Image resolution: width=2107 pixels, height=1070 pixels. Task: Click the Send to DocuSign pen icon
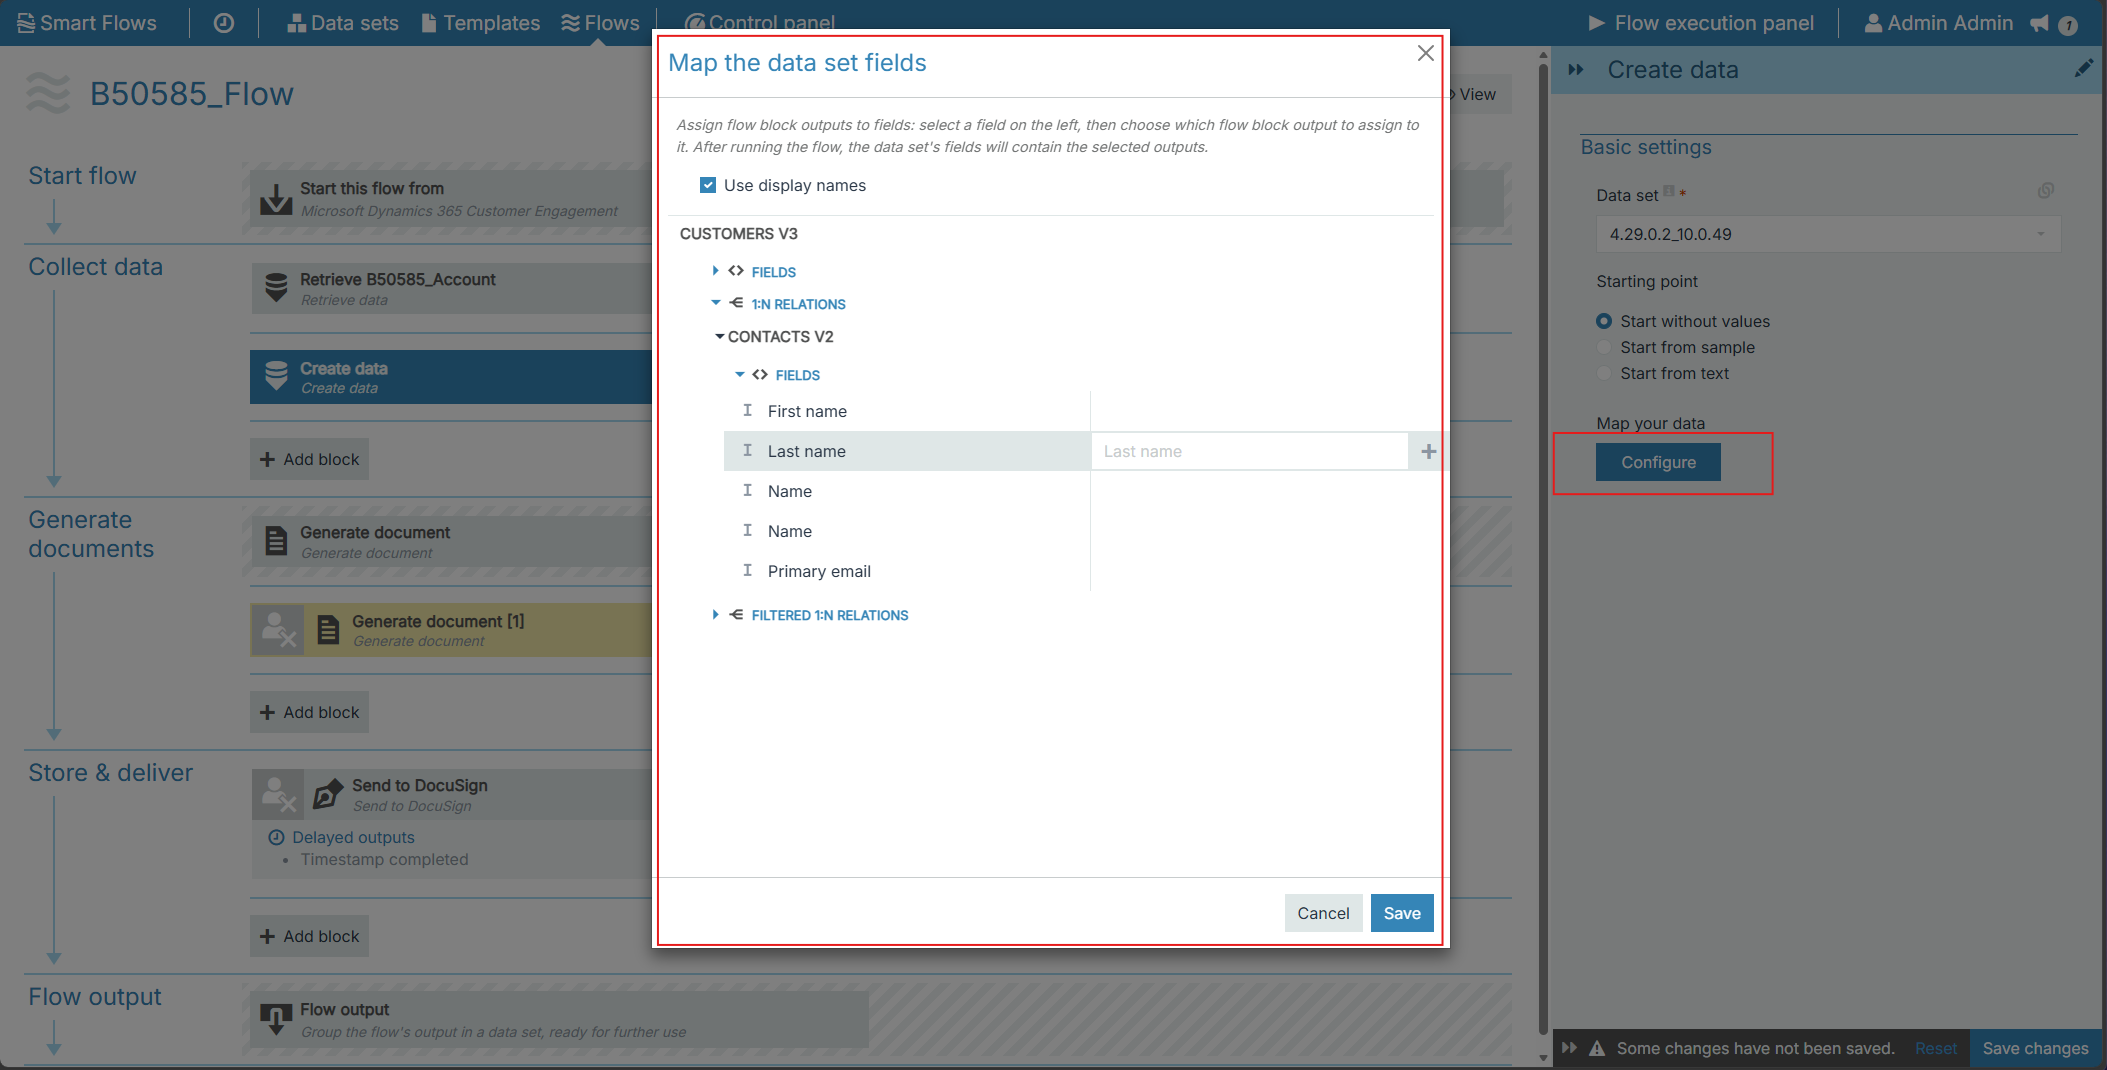[x=327, y=794]
